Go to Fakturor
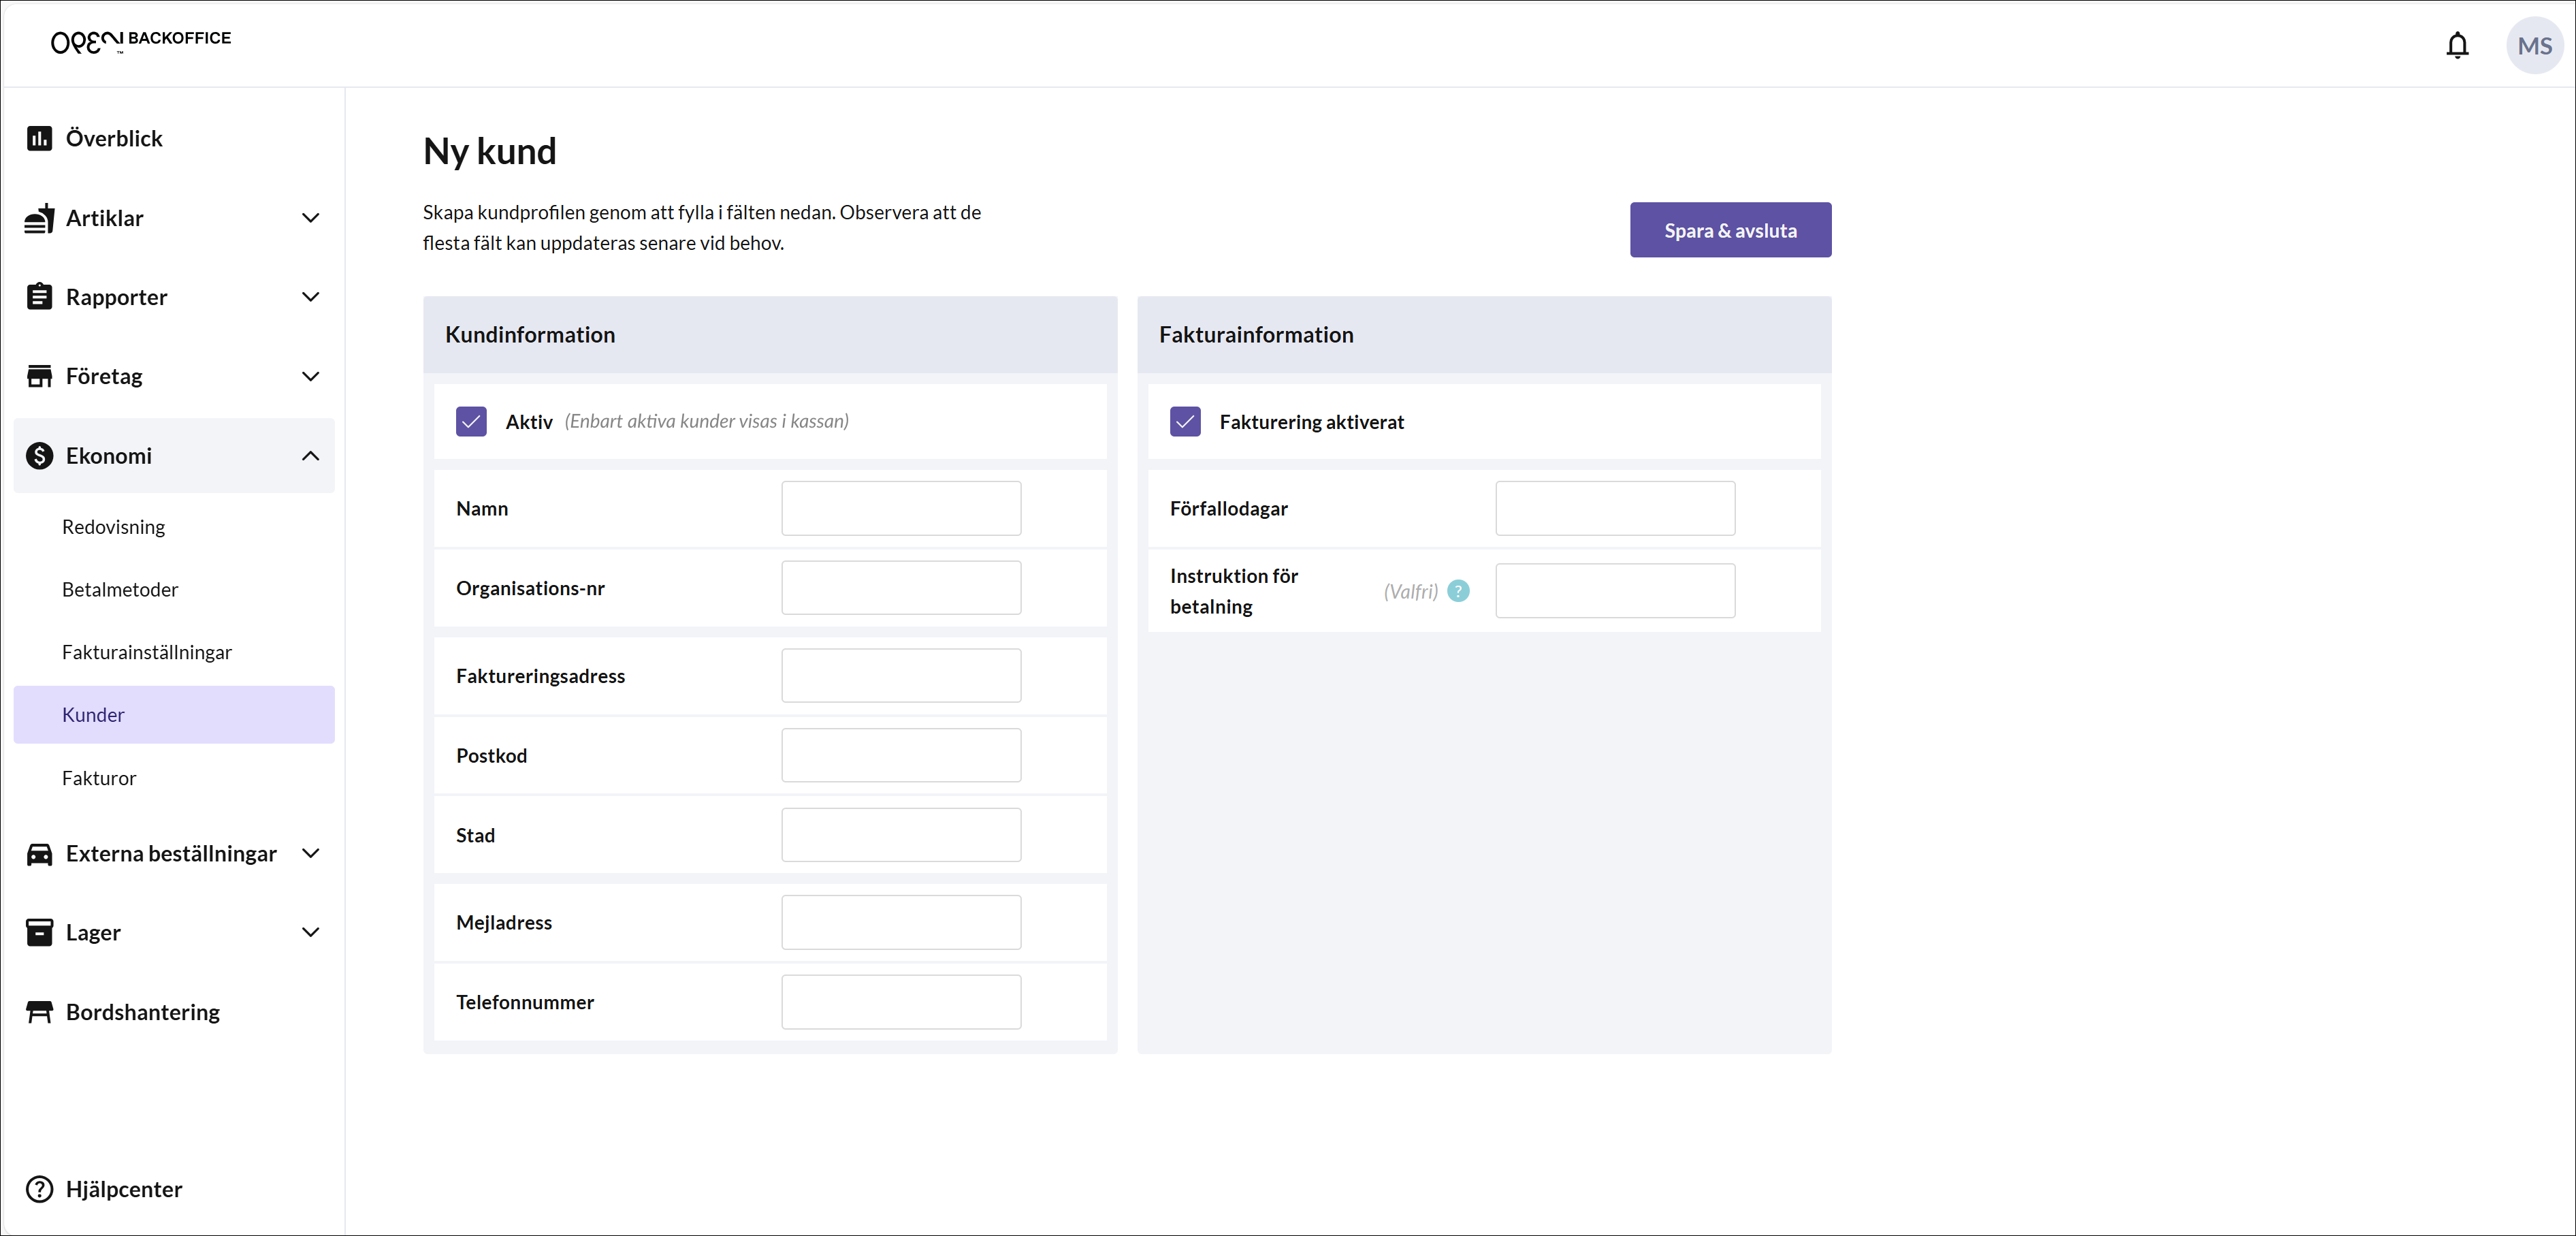2576x1236 pixels. coord(99,778)
